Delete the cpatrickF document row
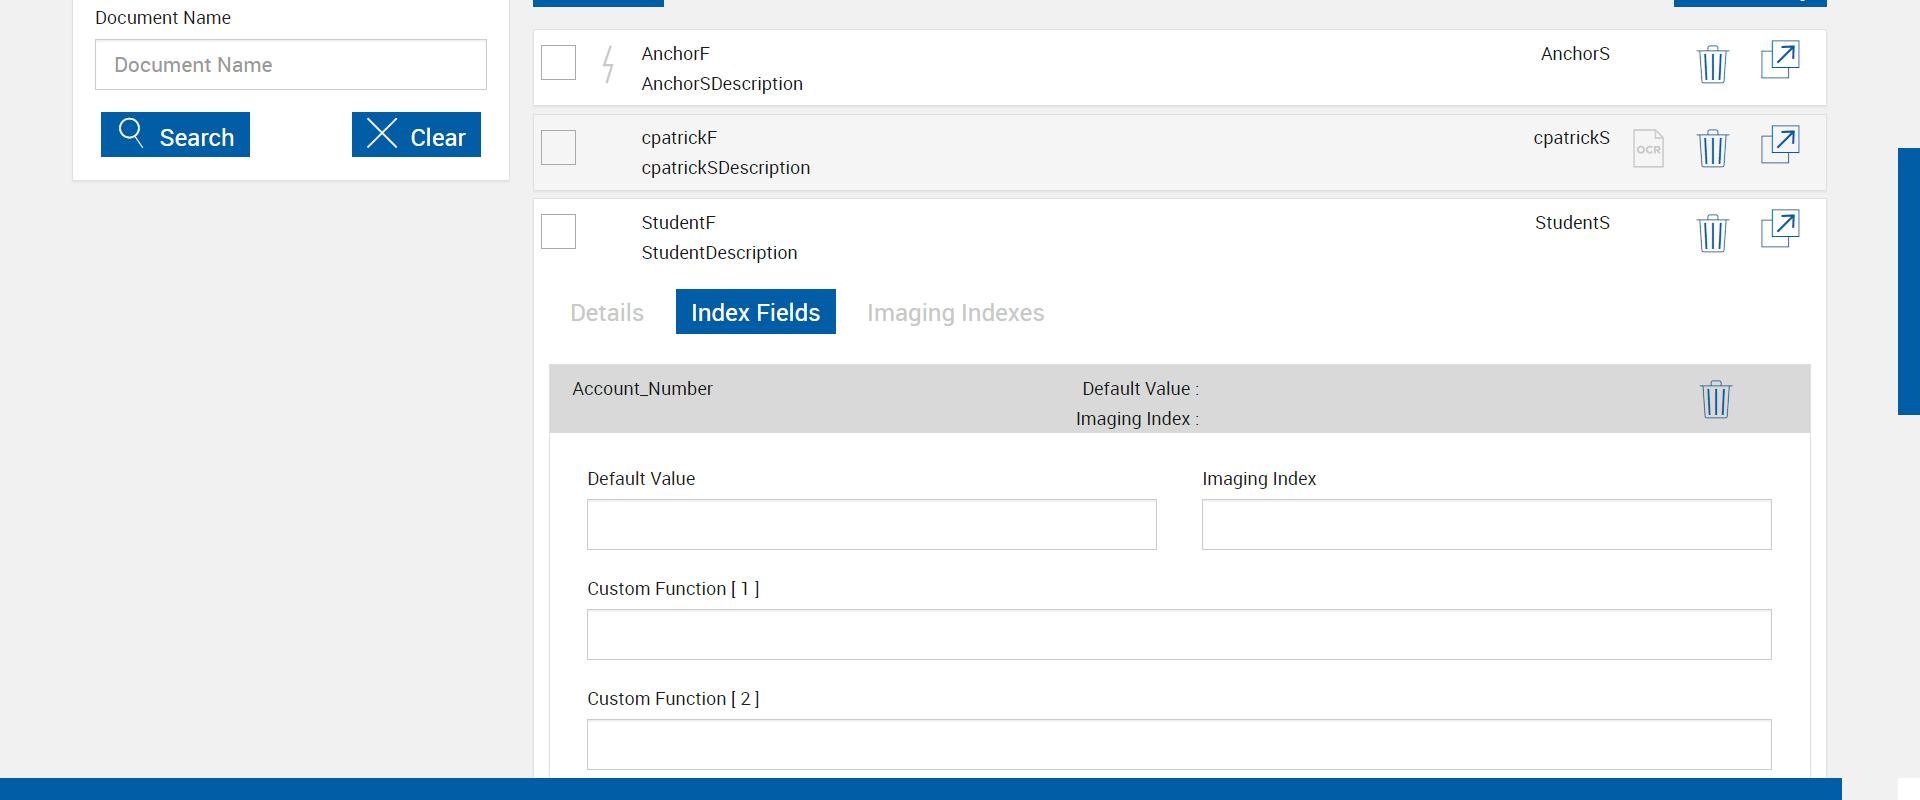The image size is (1920, 800). (x=1713, y=148)
